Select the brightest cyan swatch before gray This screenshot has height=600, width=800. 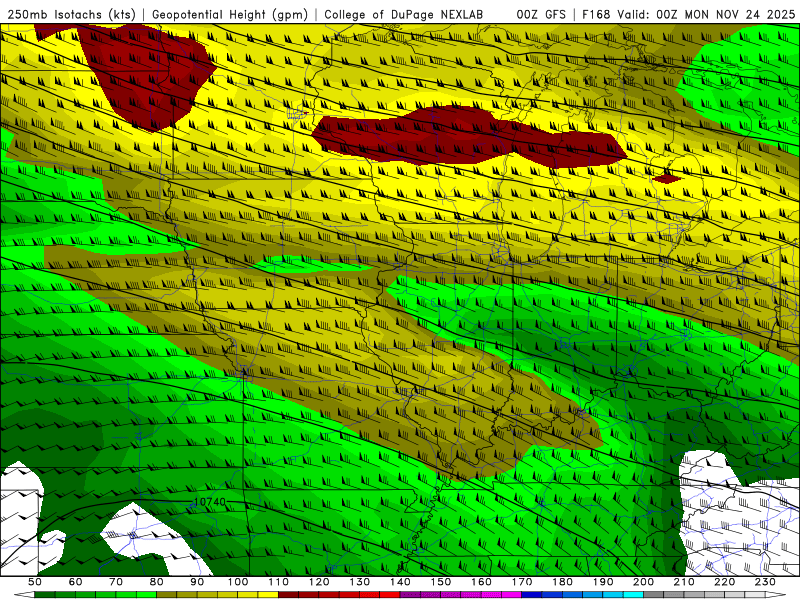(633, 594)
